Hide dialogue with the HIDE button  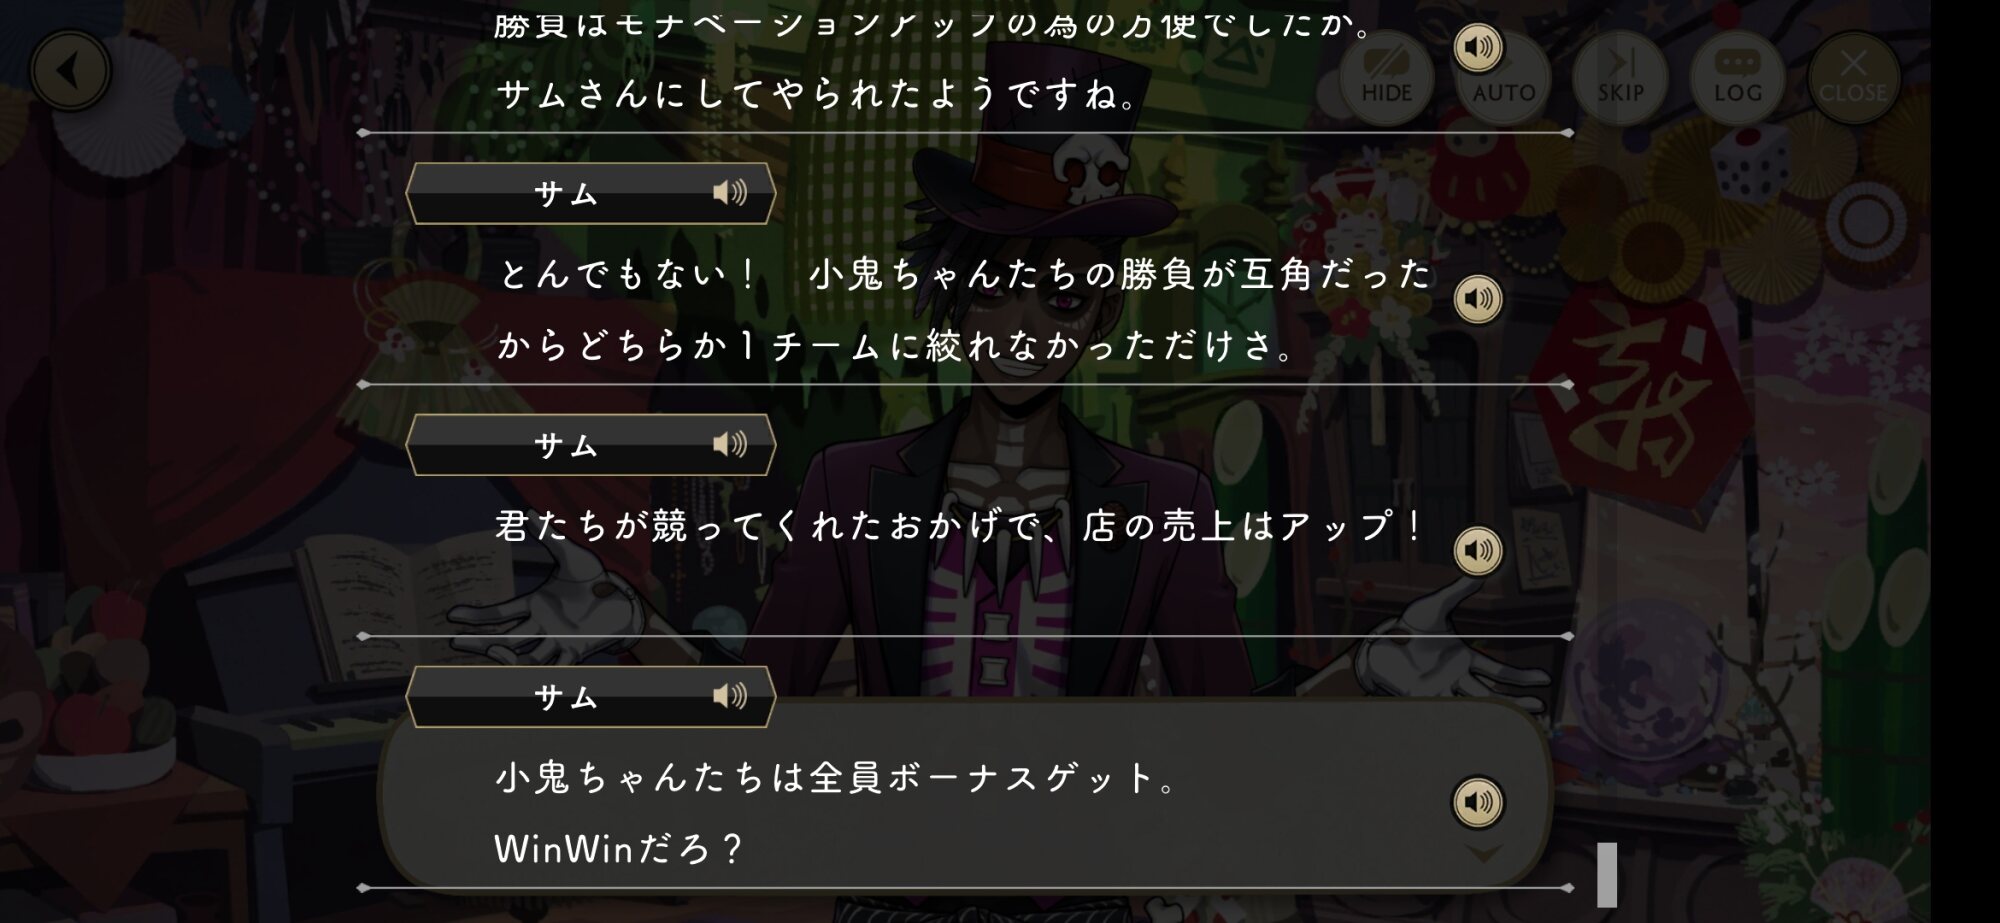point(1386,77)
